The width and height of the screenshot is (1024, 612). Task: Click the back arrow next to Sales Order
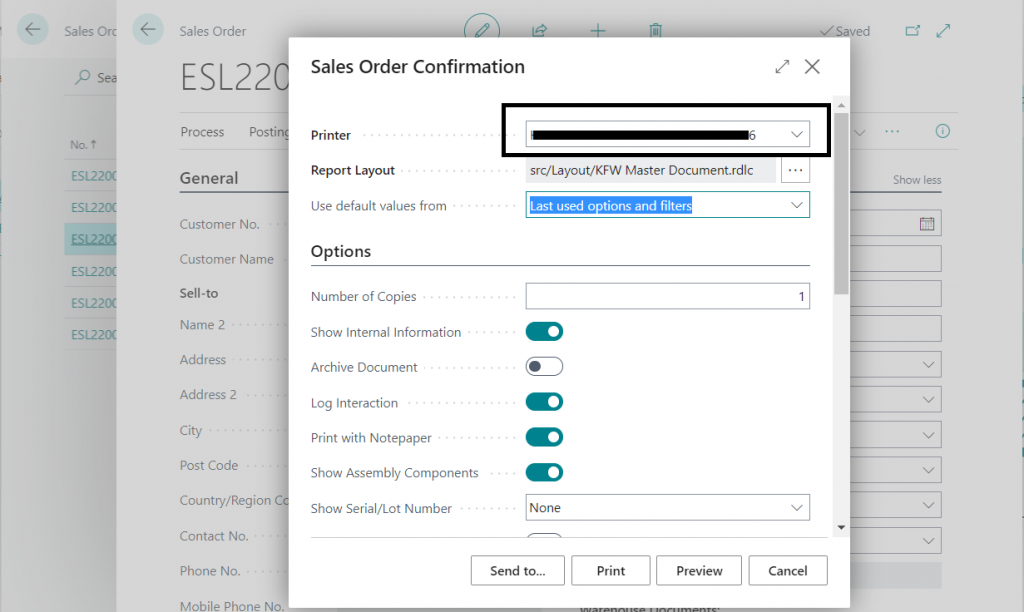point(149,30)
